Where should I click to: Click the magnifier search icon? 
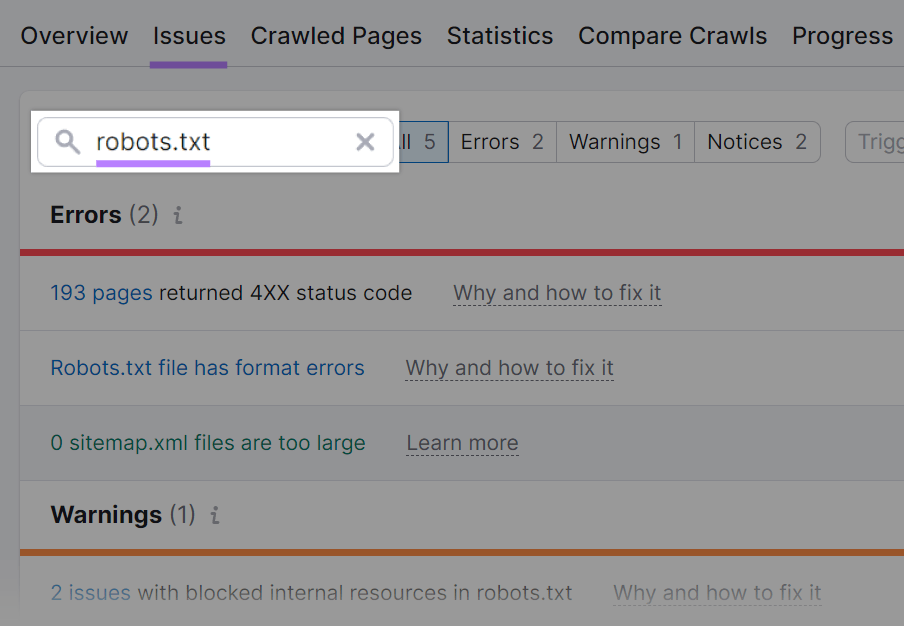67,142
